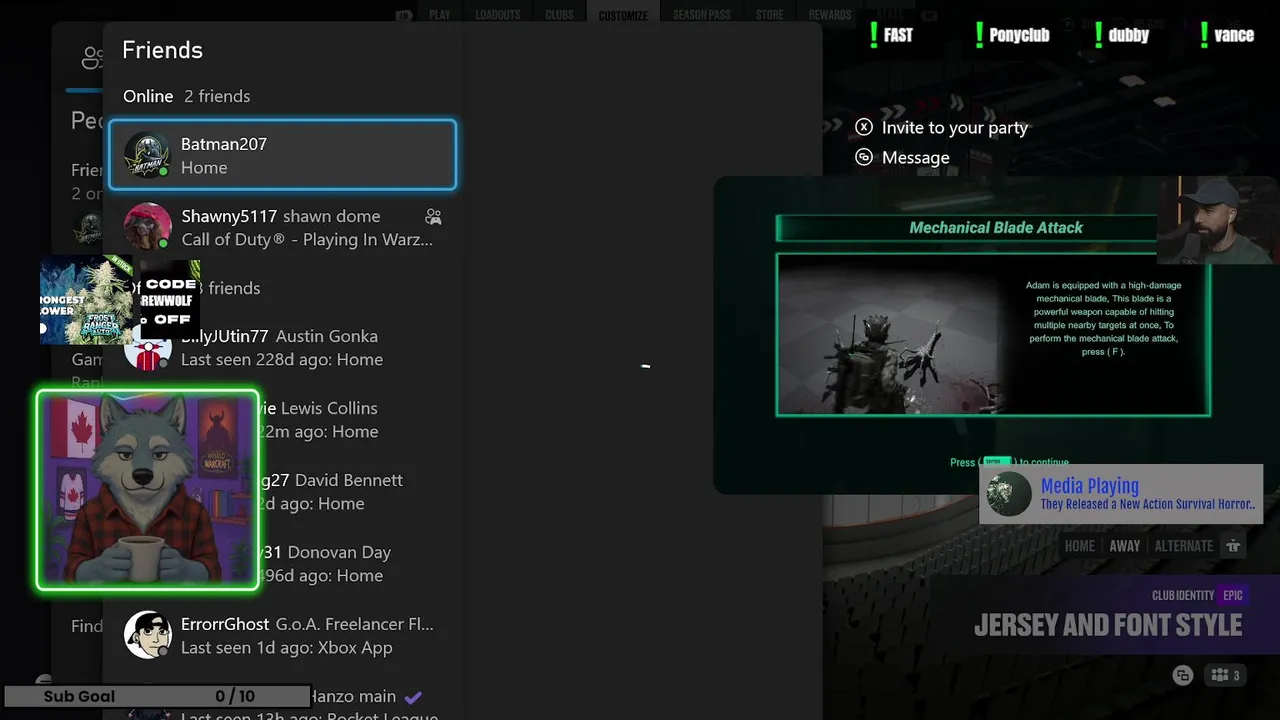
Task: Click the CODE BREWWOLF promo badge
Action: click(169, 300)
